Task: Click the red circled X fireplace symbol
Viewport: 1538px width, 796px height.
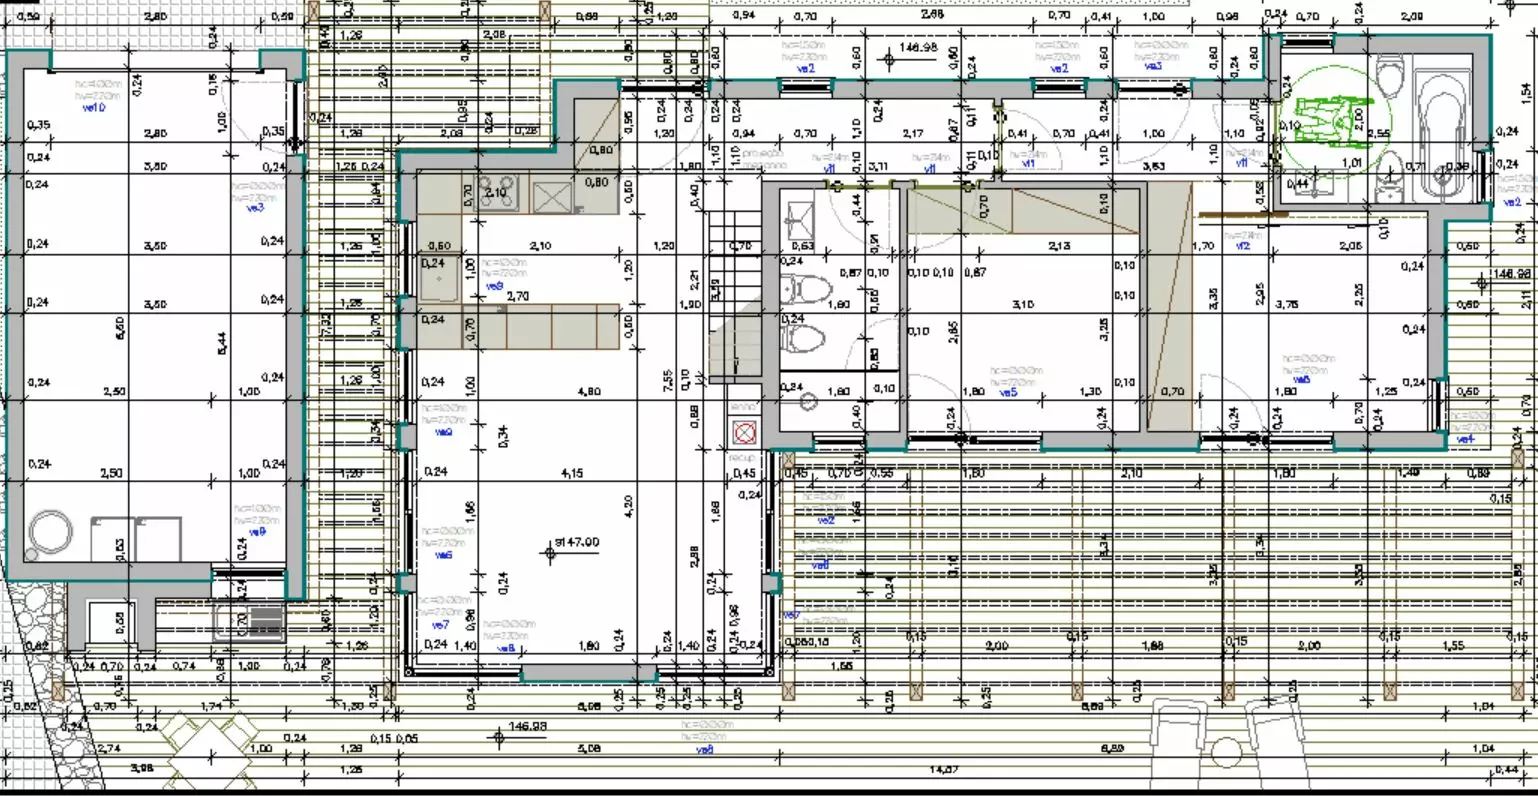Action: pyautogui.click(x=743, y=432)
